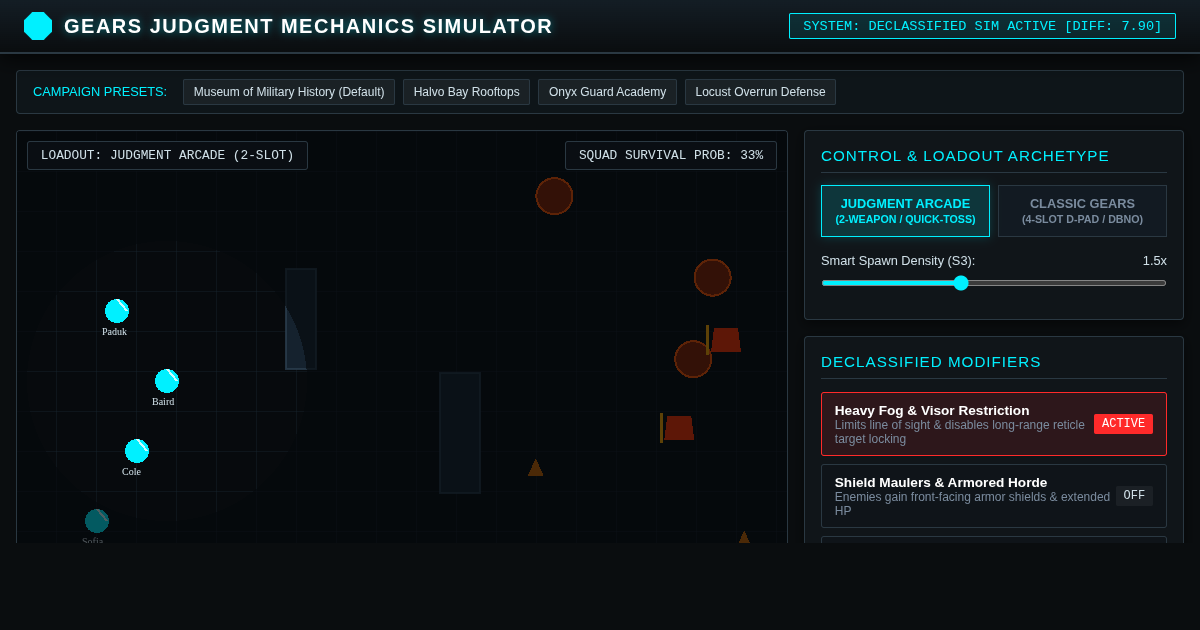Load the Halvo Bay Rooftops preset
The height and width of the screenshot is (630, 1200).
click(466, 92)
